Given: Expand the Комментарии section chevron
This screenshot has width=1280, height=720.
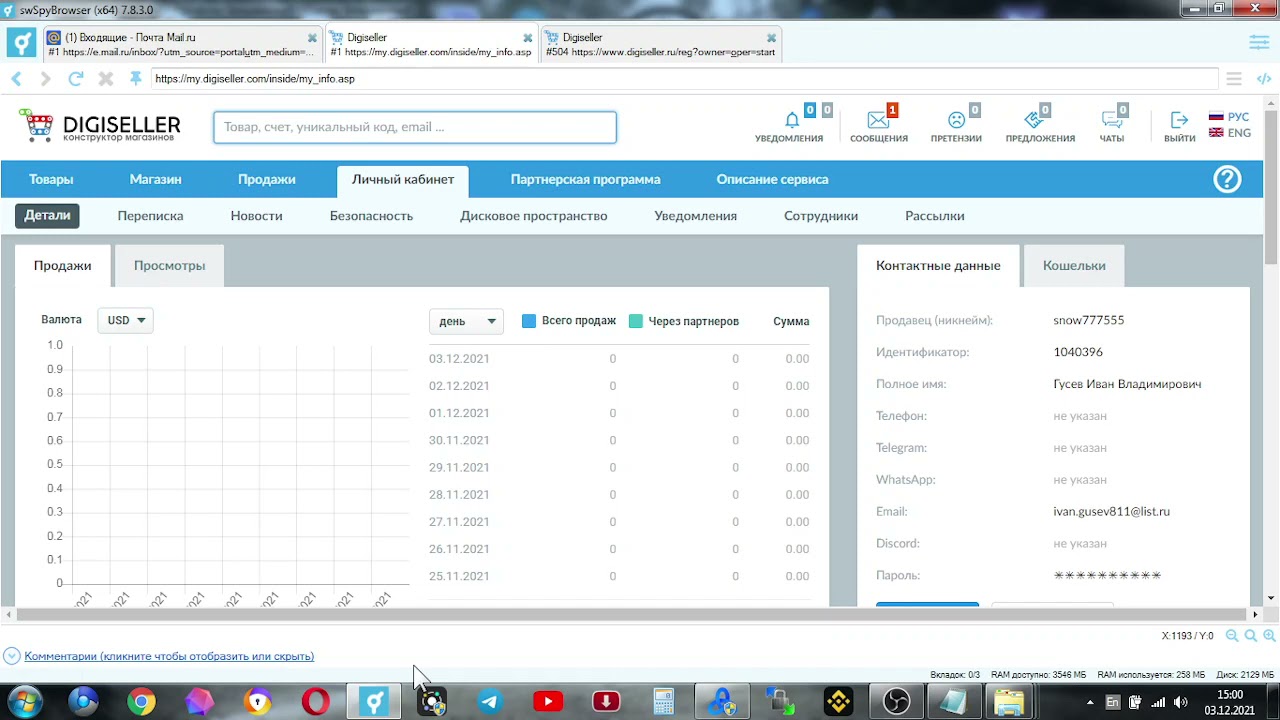Looking at the screenshot, I should click(x=12, y=656).
